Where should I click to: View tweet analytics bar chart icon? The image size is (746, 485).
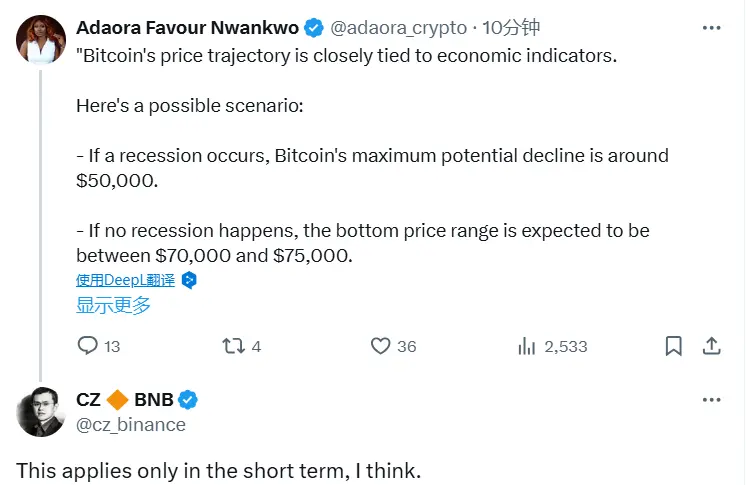[527, 346]
